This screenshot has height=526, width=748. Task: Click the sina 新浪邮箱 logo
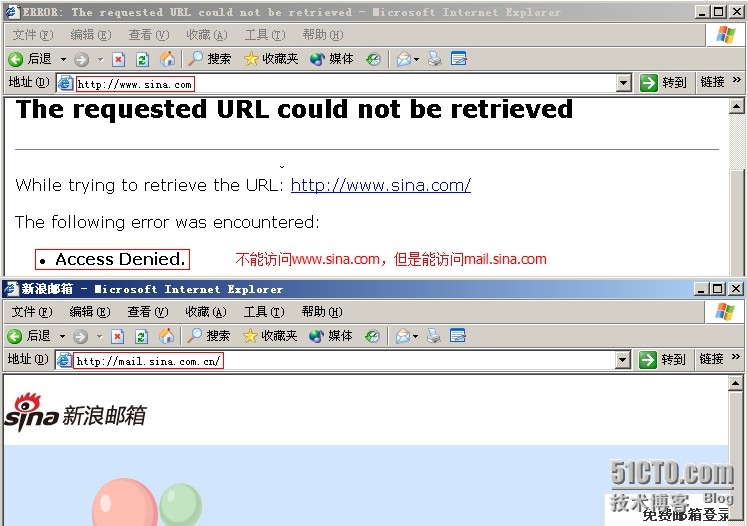coord(75,413)
